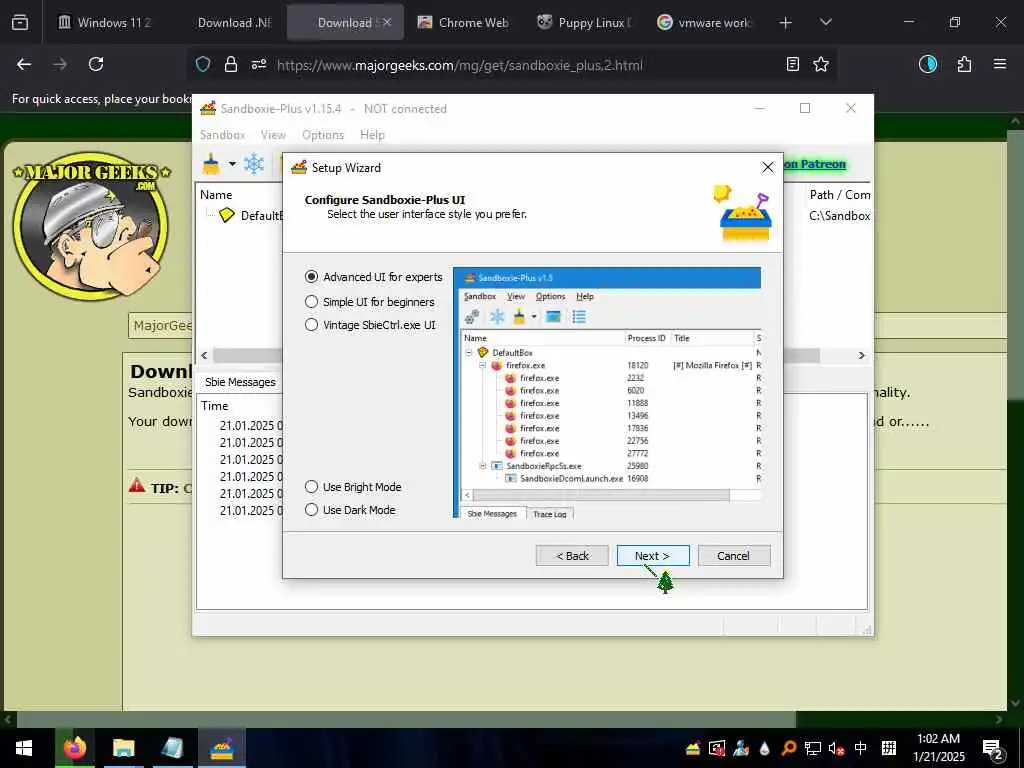This screenshot has width=1024, height=768.
Task: Follow the on Patreon link
Action: point(814,164)
